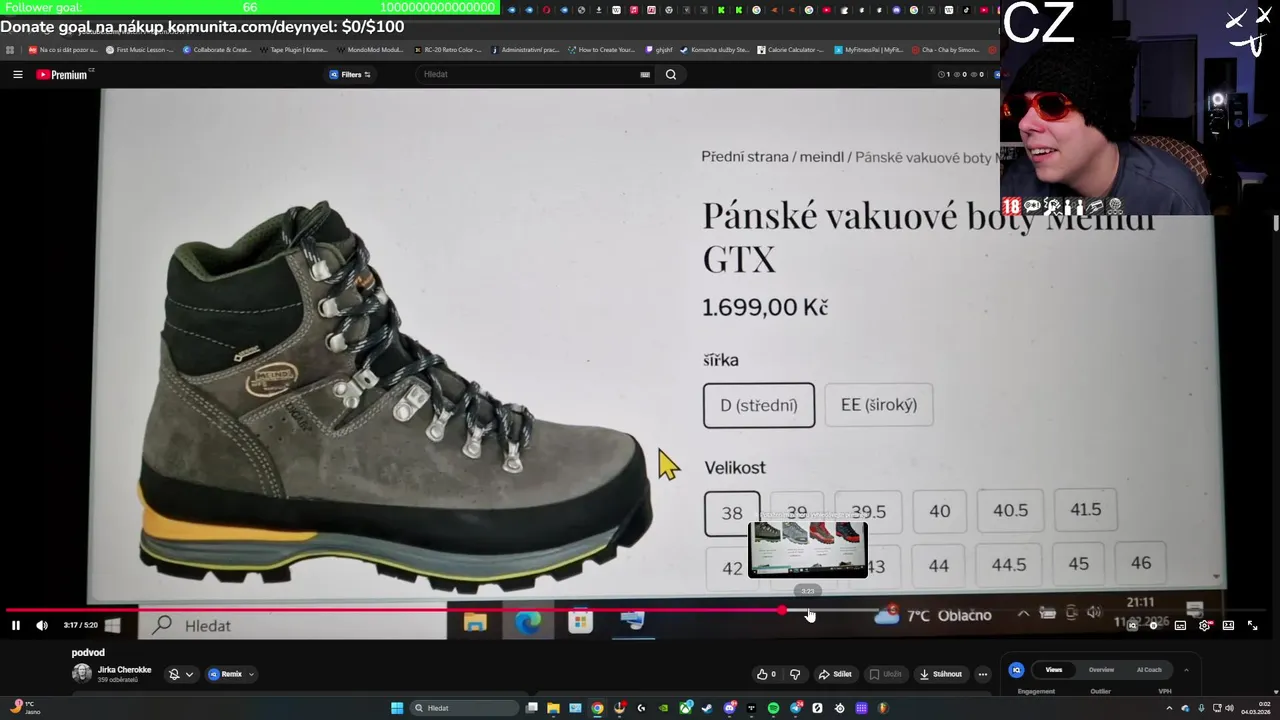Open the player settings gear
This screenshot has width=1280, height=720.
pyautogui.click(x=1204, y=625)
